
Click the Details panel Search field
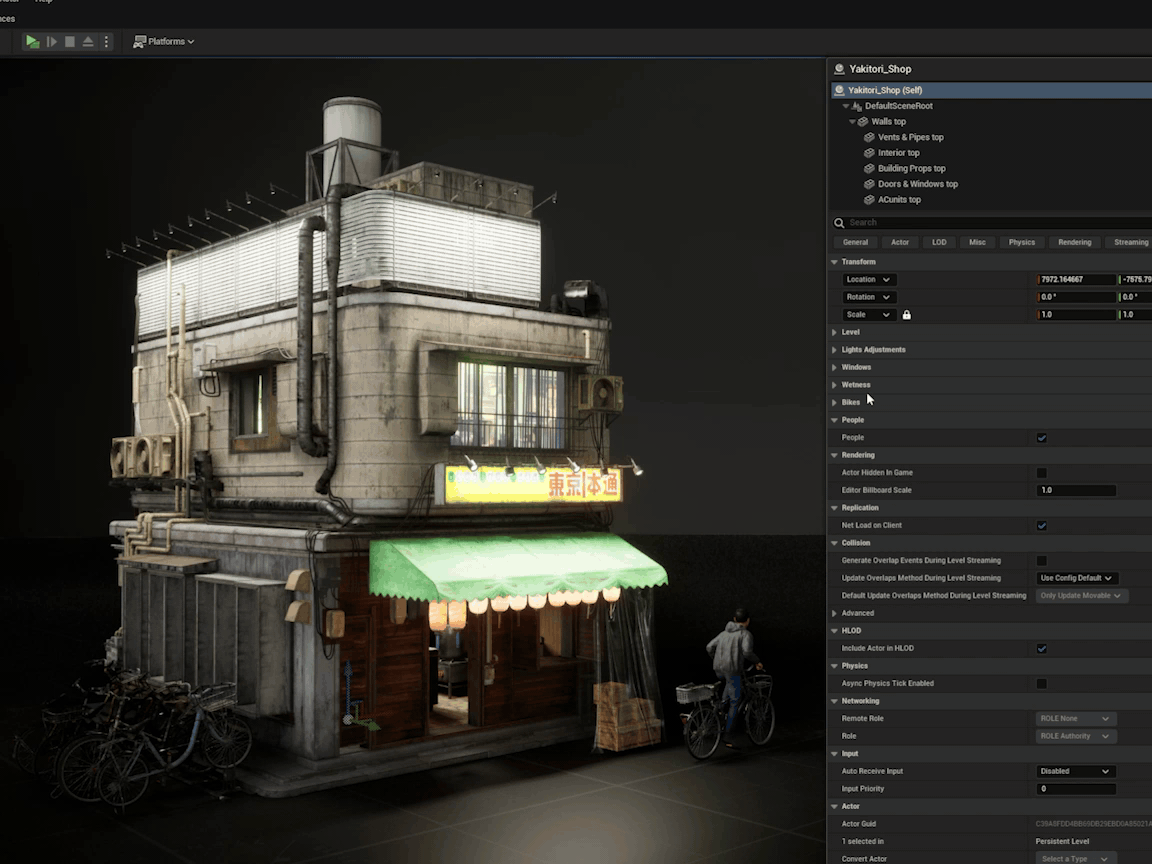click(990, 223)
